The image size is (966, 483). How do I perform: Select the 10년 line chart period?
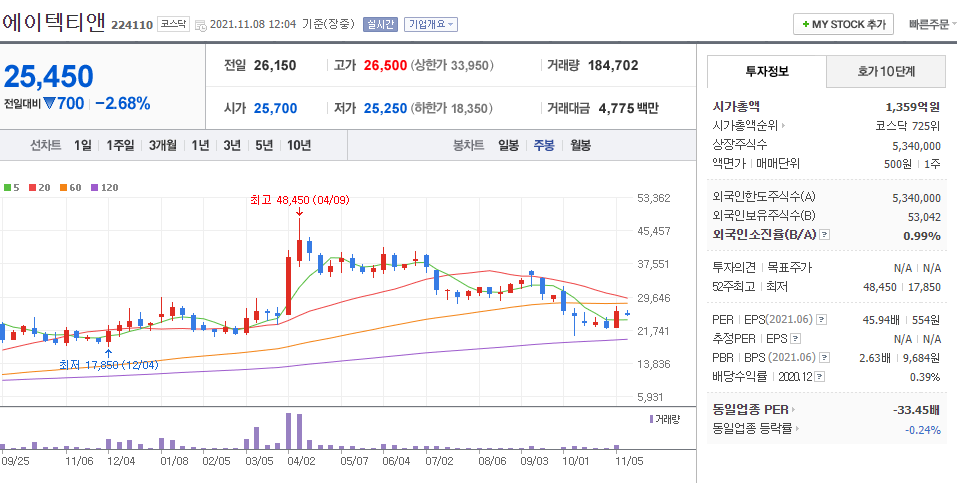(299, 145)
